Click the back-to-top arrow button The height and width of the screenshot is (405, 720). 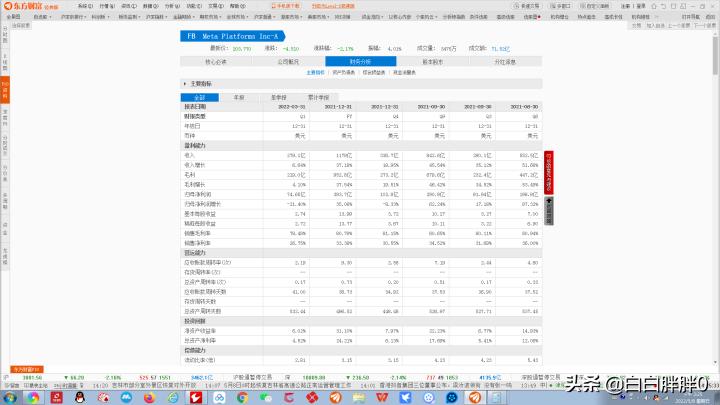[549, 211]
